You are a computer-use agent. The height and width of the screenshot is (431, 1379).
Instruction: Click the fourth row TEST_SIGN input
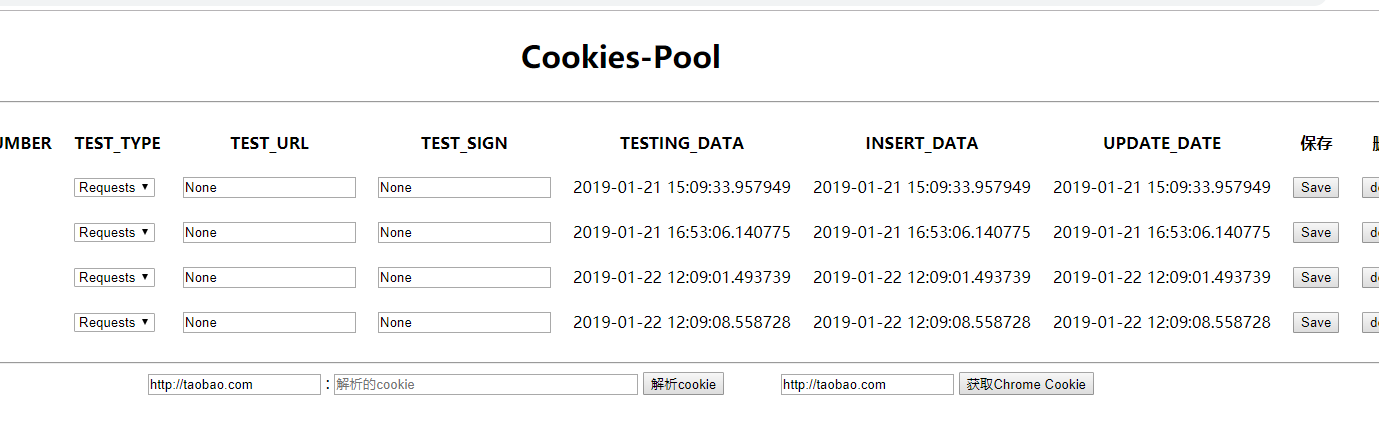click(464, 323)
